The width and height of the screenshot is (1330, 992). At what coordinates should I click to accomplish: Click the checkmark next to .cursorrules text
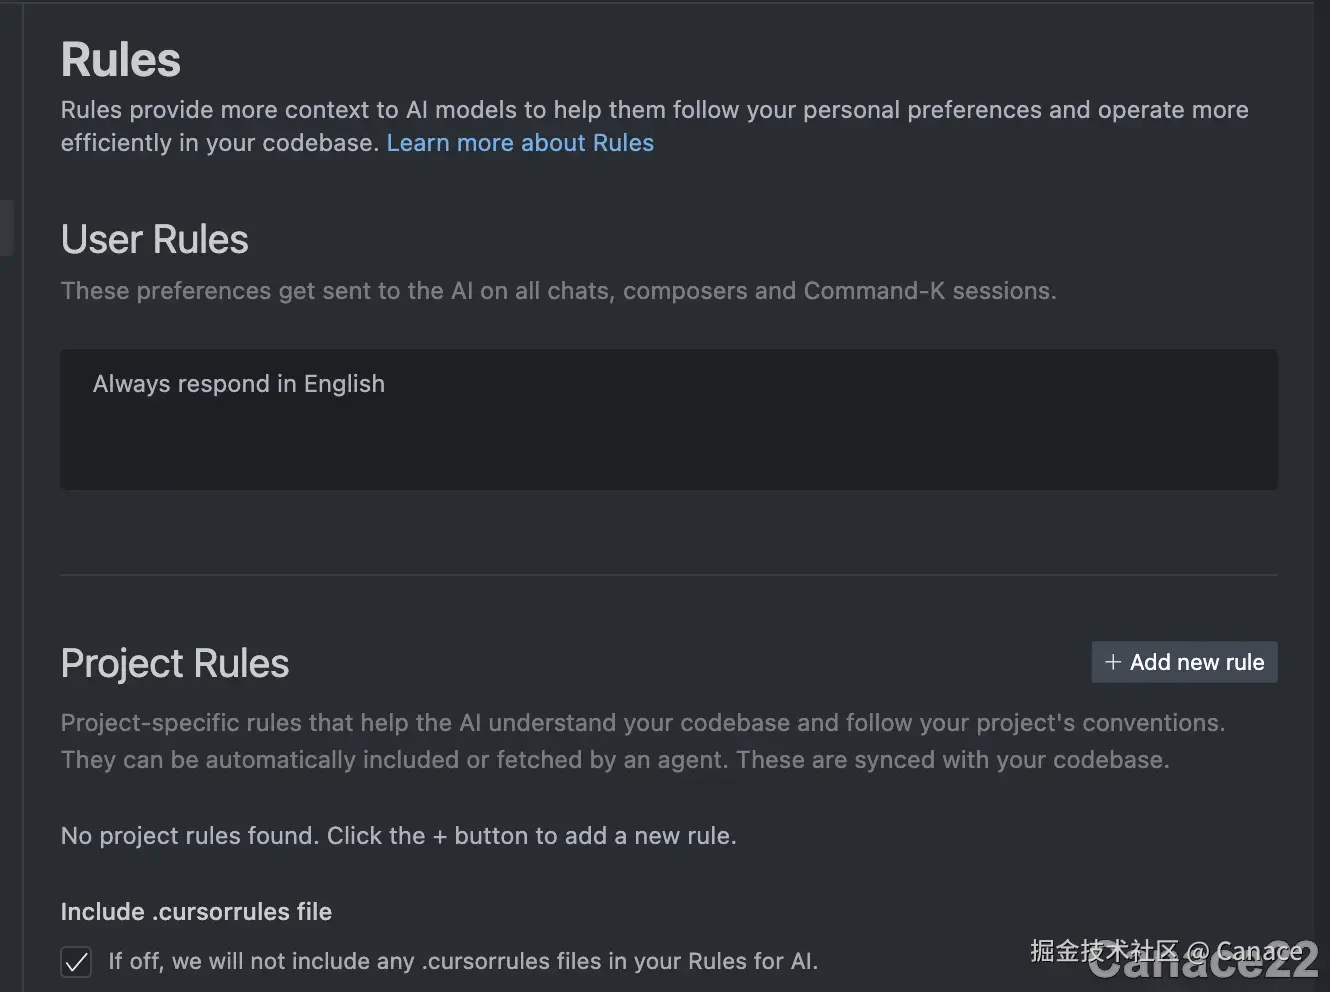[x=76, y=962]
